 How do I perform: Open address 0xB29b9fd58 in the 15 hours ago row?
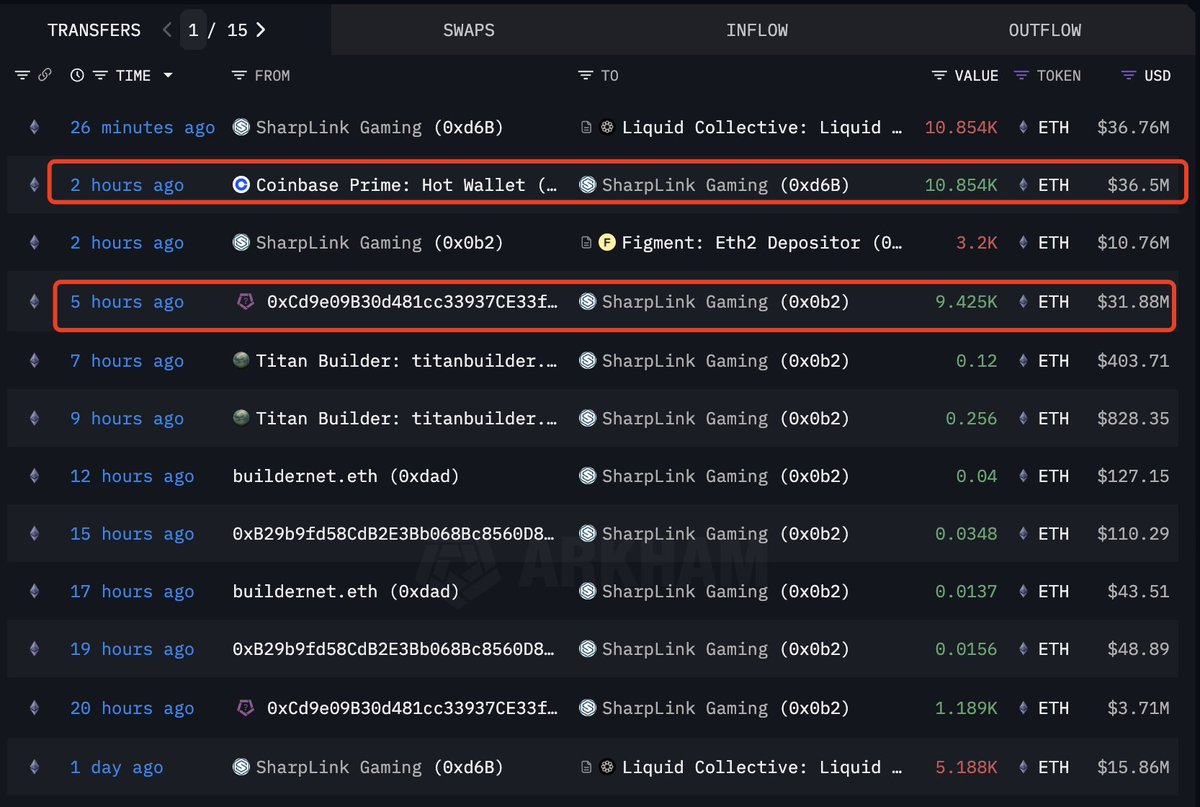pos(394,534)
